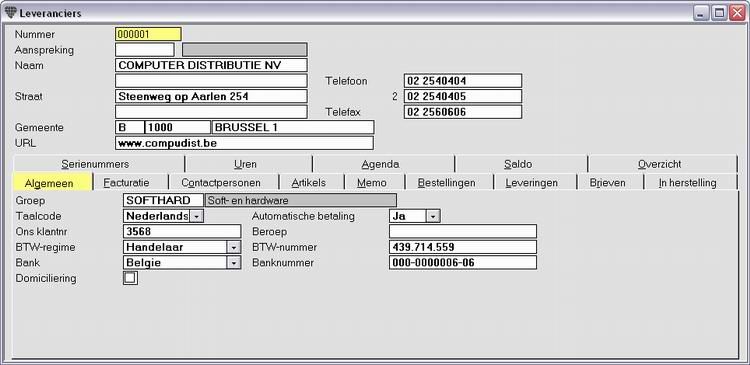Edit Banknummer field 000-0000006-06
Screen dimensions: 750x365
(463, 263)
